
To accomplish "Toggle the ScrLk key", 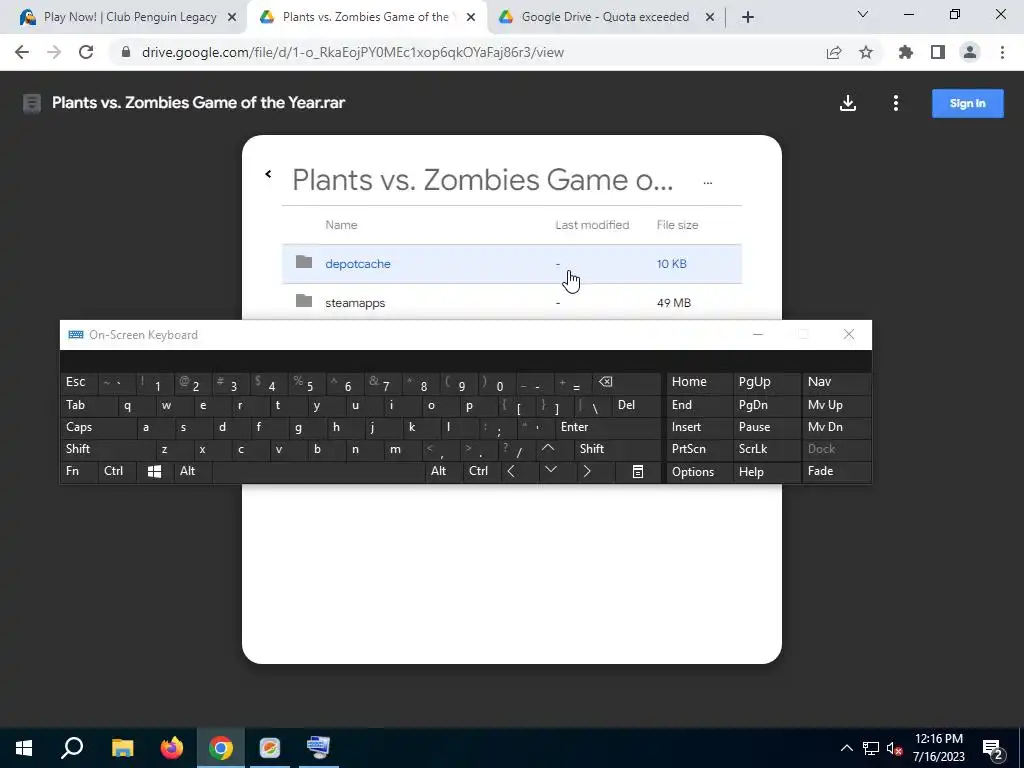I will point(767,449).
